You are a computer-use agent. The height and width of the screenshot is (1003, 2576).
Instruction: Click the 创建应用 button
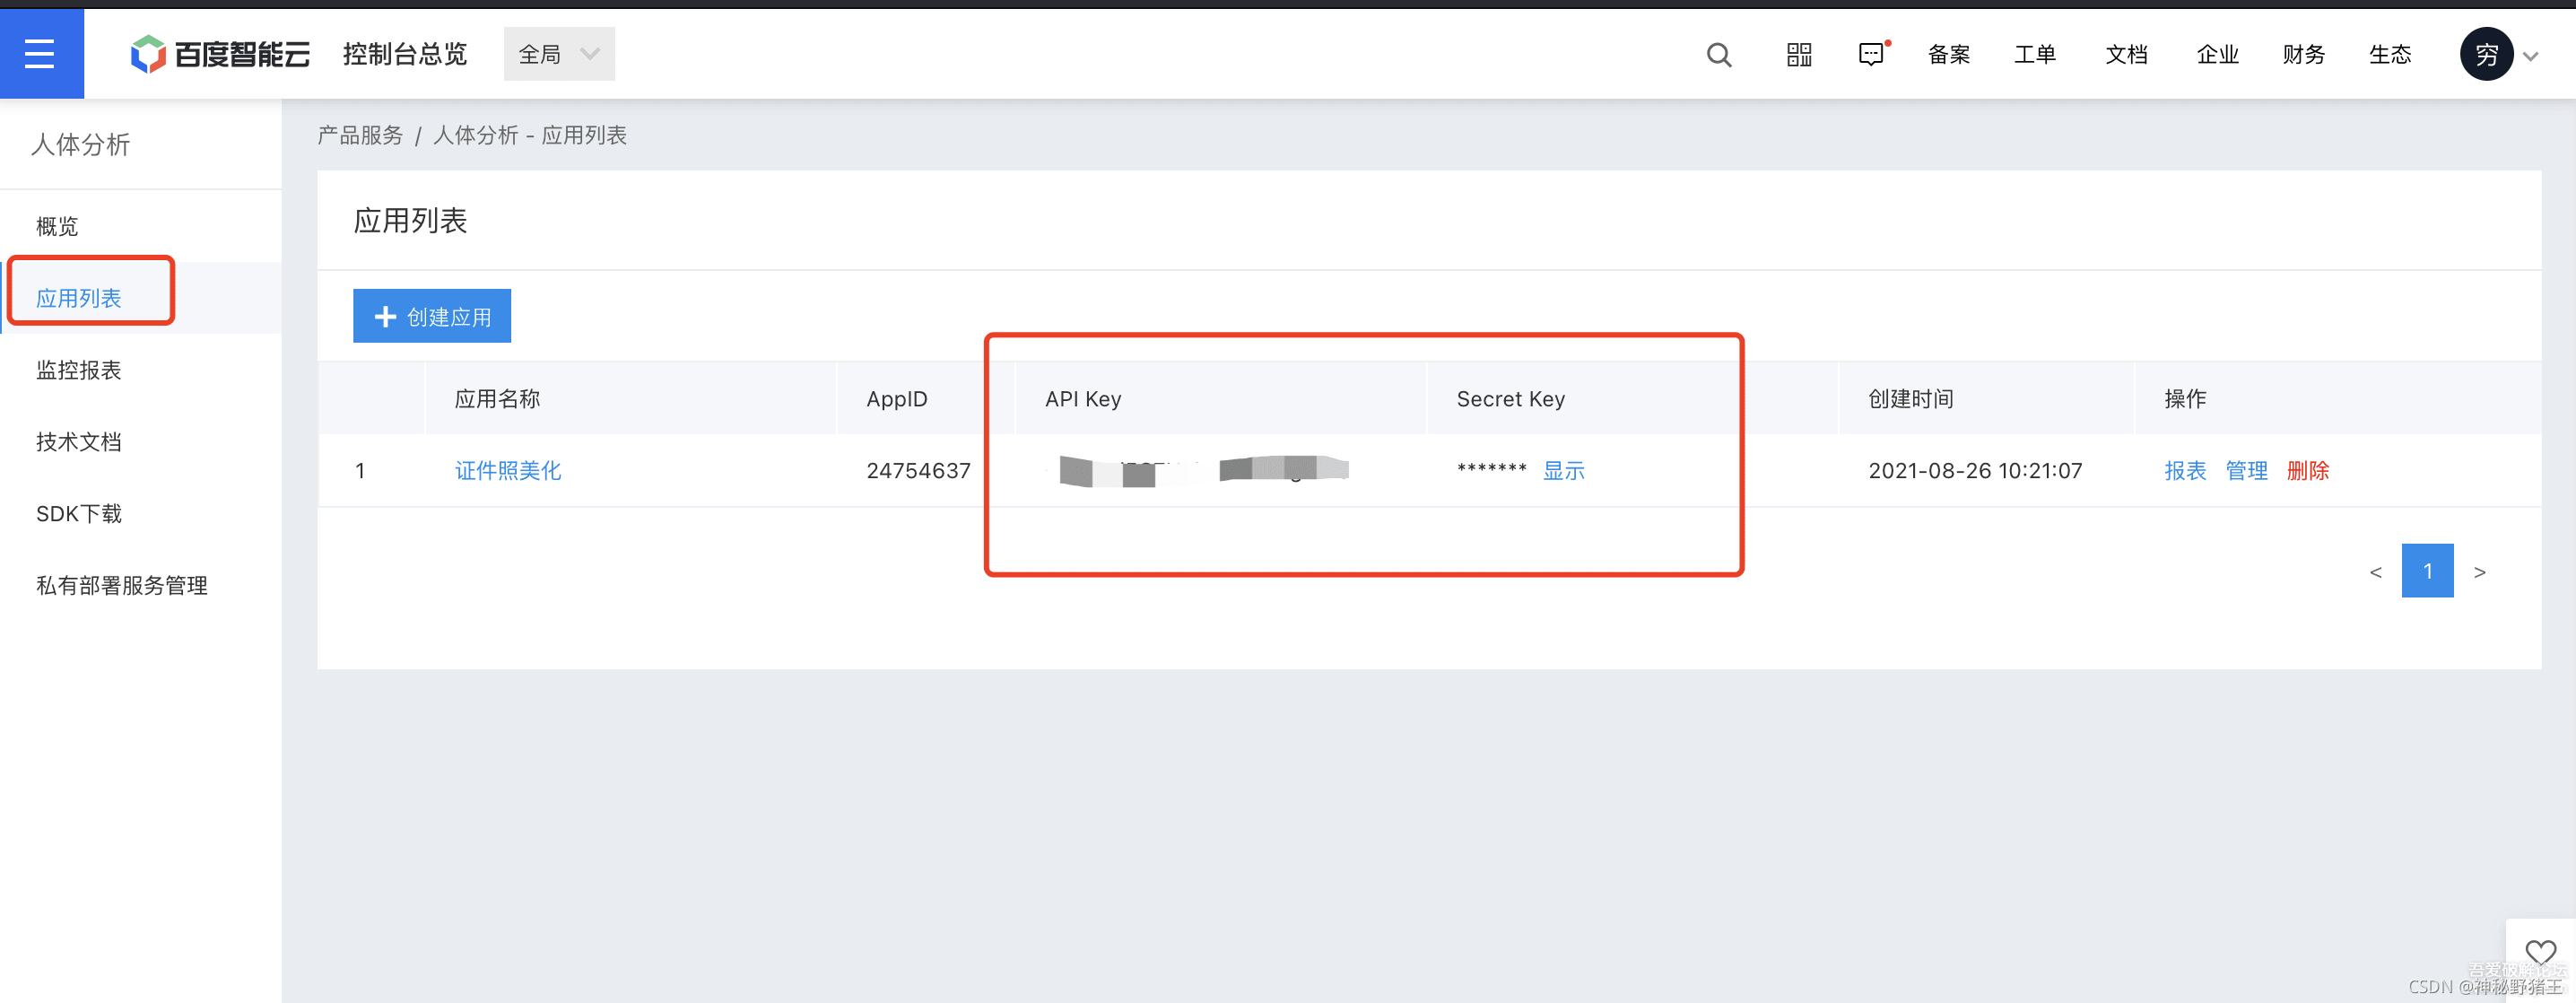(432, 316)
